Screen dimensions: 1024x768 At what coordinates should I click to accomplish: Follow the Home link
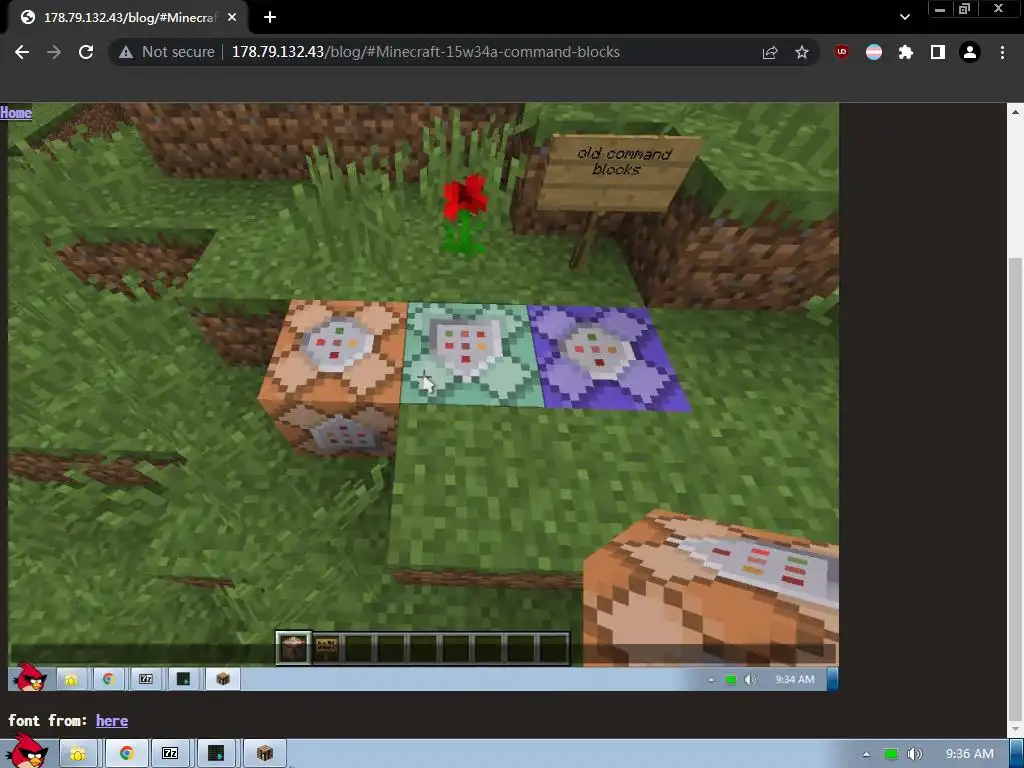tap(16, 112)
